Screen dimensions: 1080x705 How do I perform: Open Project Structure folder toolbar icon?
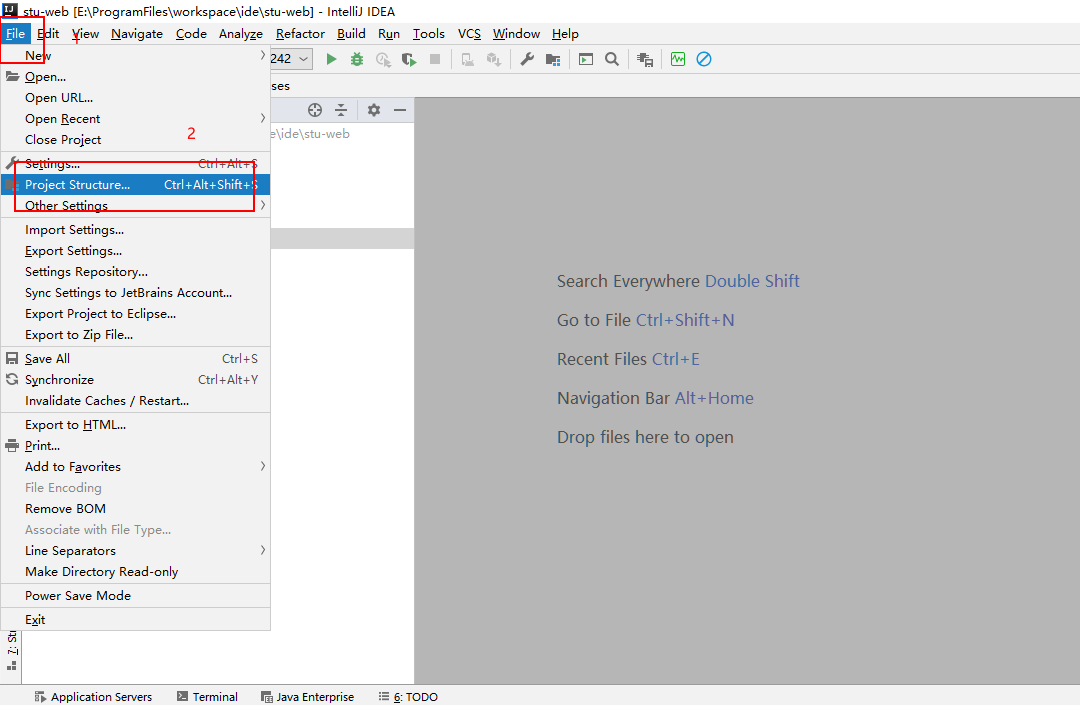552,60
